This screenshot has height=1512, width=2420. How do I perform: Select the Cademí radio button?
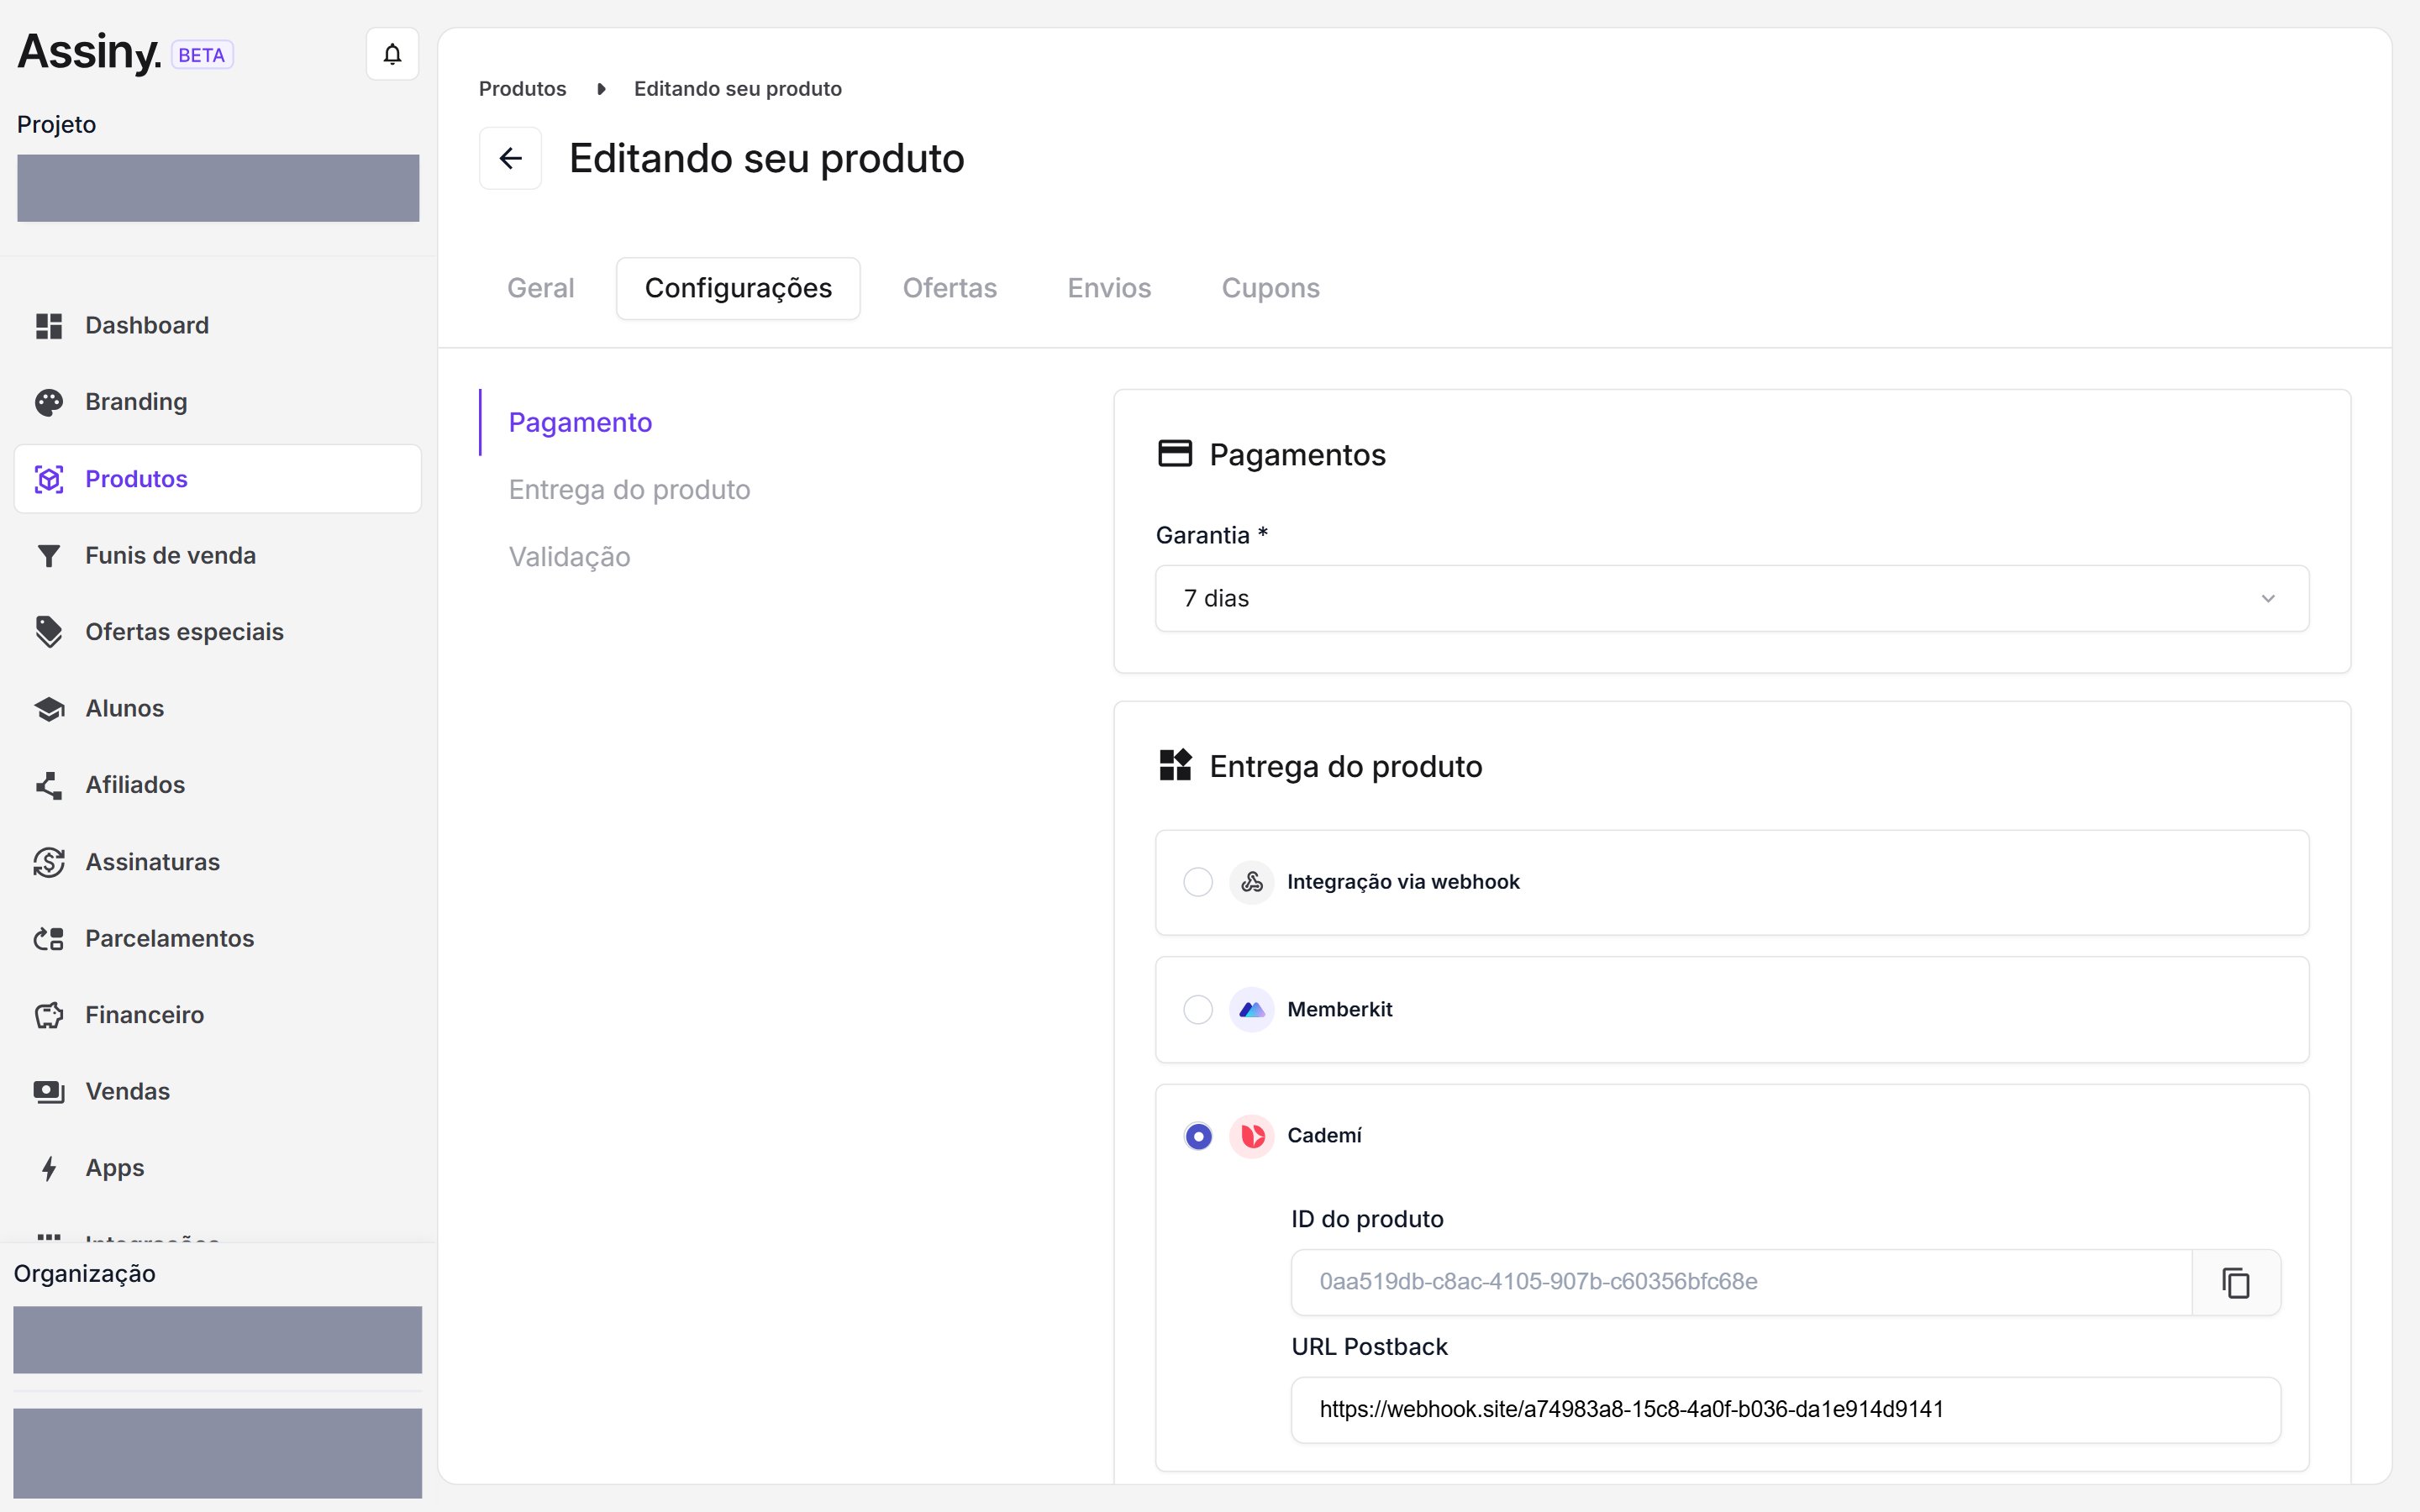1198,1136
